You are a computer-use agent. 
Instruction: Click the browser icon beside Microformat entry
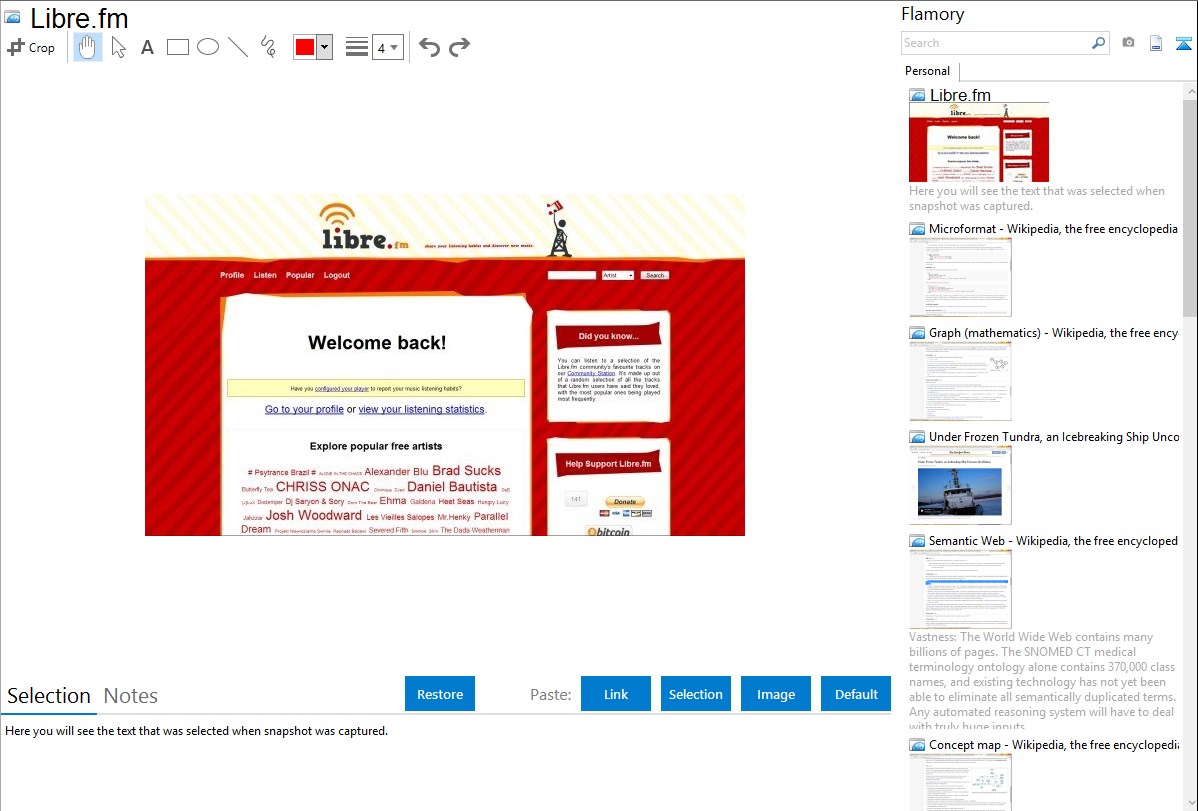[917, 229]
